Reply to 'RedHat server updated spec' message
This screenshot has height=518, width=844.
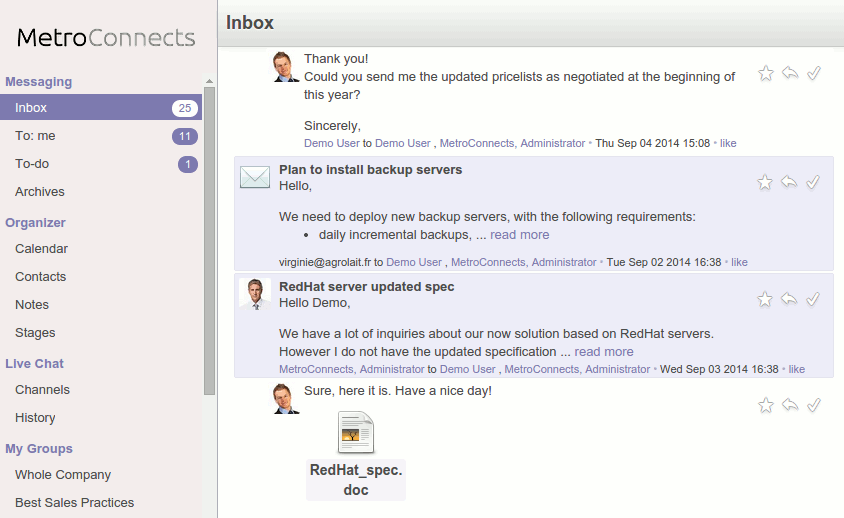pos(790,299)
